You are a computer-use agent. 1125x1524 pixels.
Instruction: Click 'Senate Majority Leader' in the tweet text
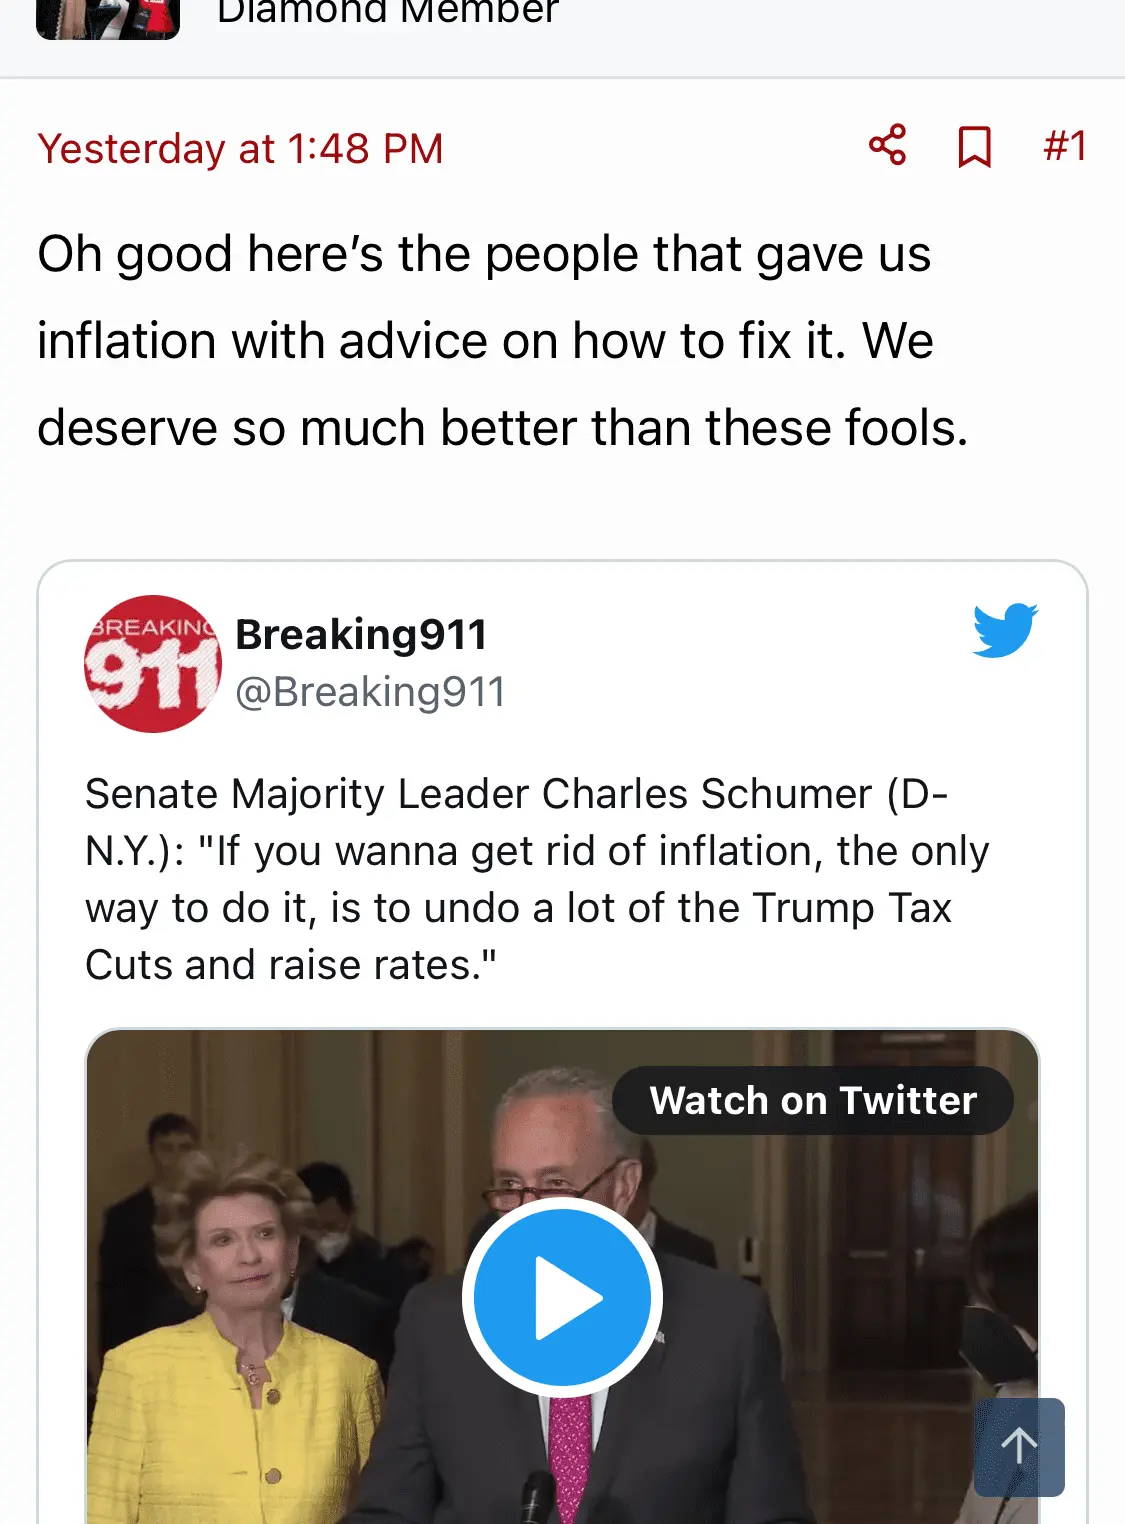pos(308,794)
